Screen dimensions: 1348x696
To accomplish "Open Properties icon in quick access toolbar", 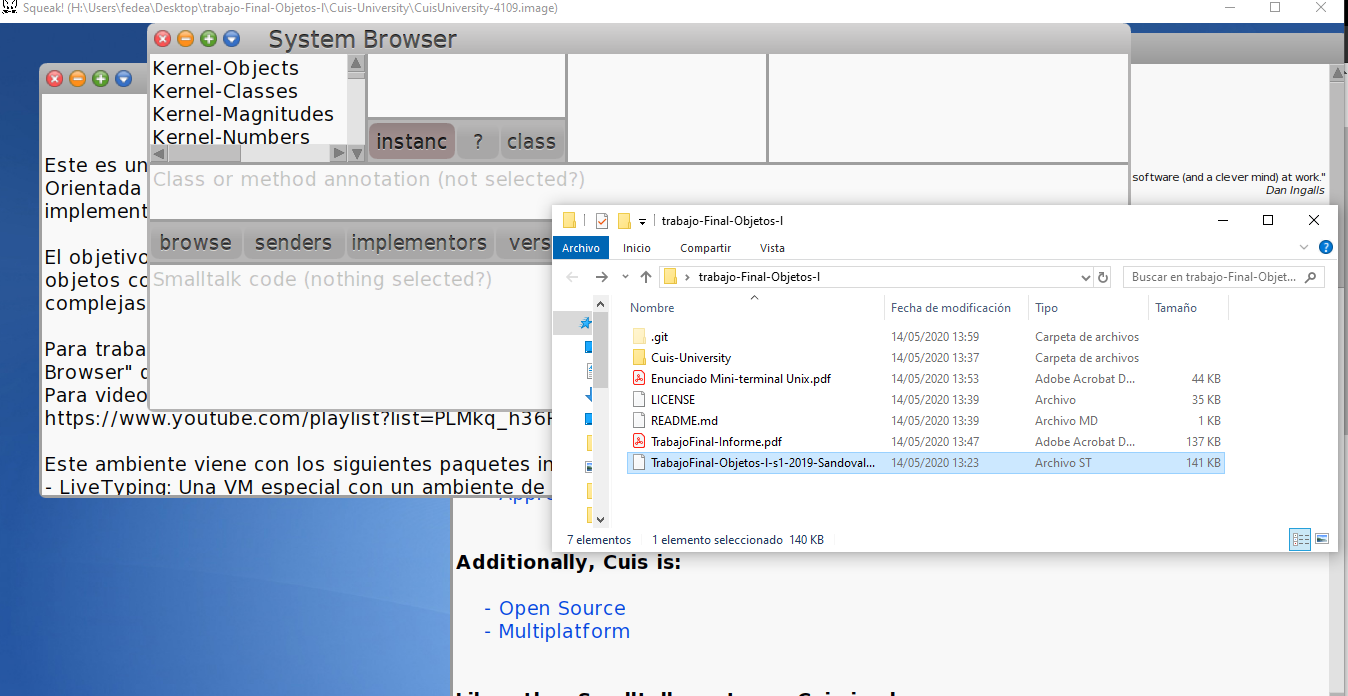I will coord(602,220).
